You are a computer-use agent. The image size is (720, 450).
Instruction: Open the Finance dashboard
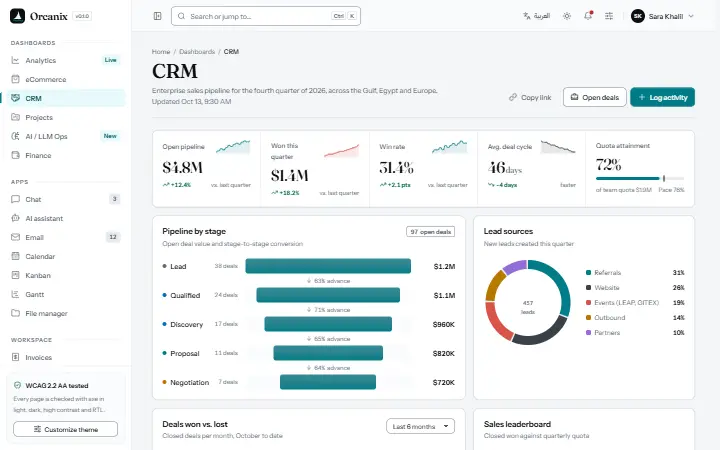[65, 156]
